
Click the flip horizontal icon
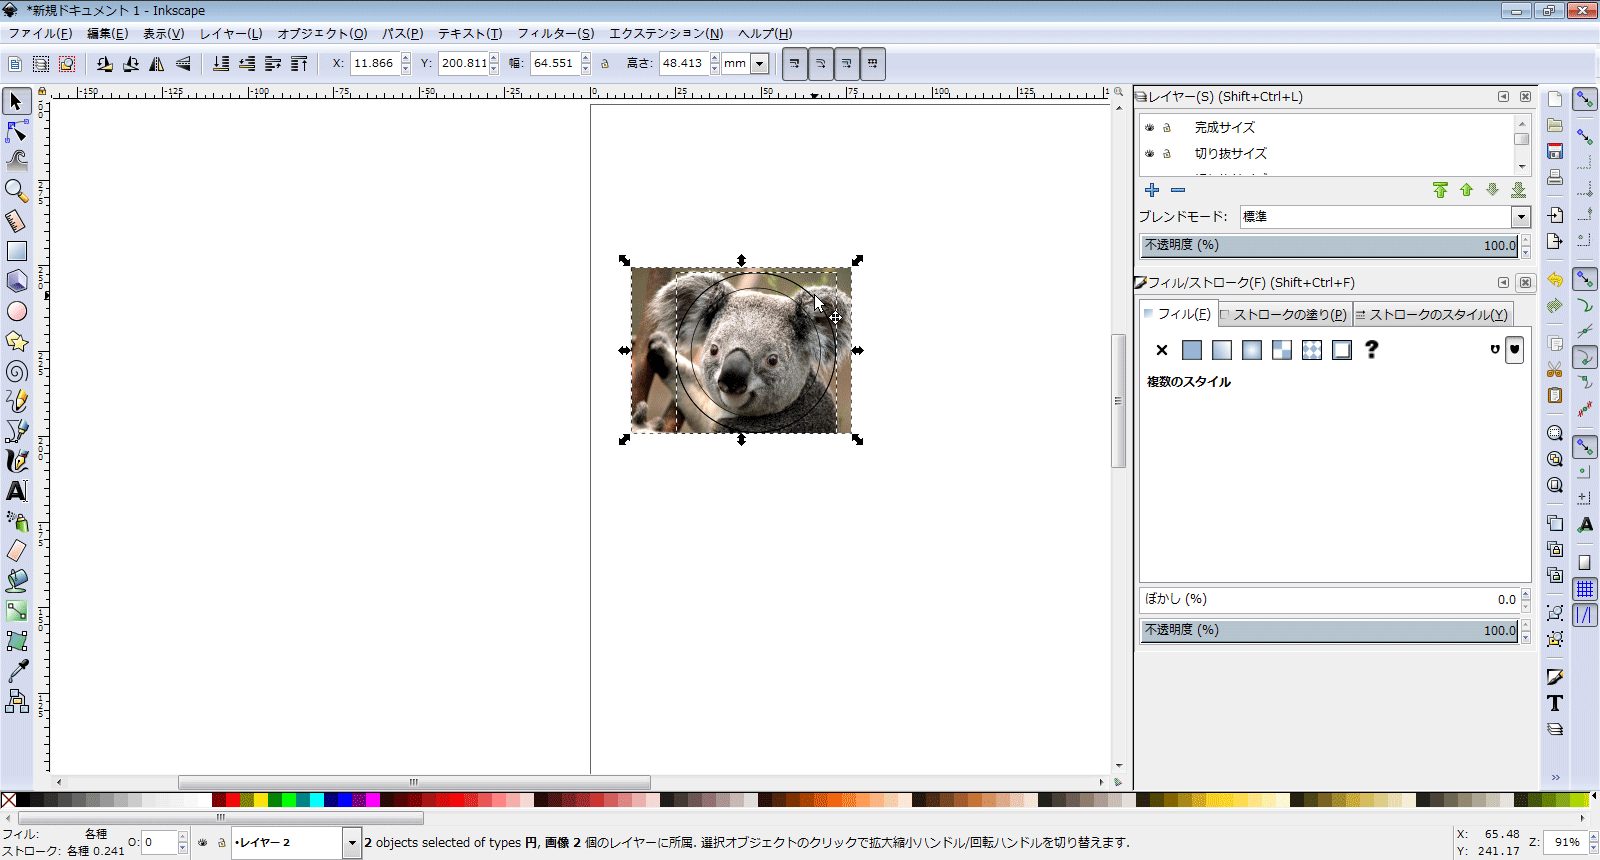(x=157, y=64)
